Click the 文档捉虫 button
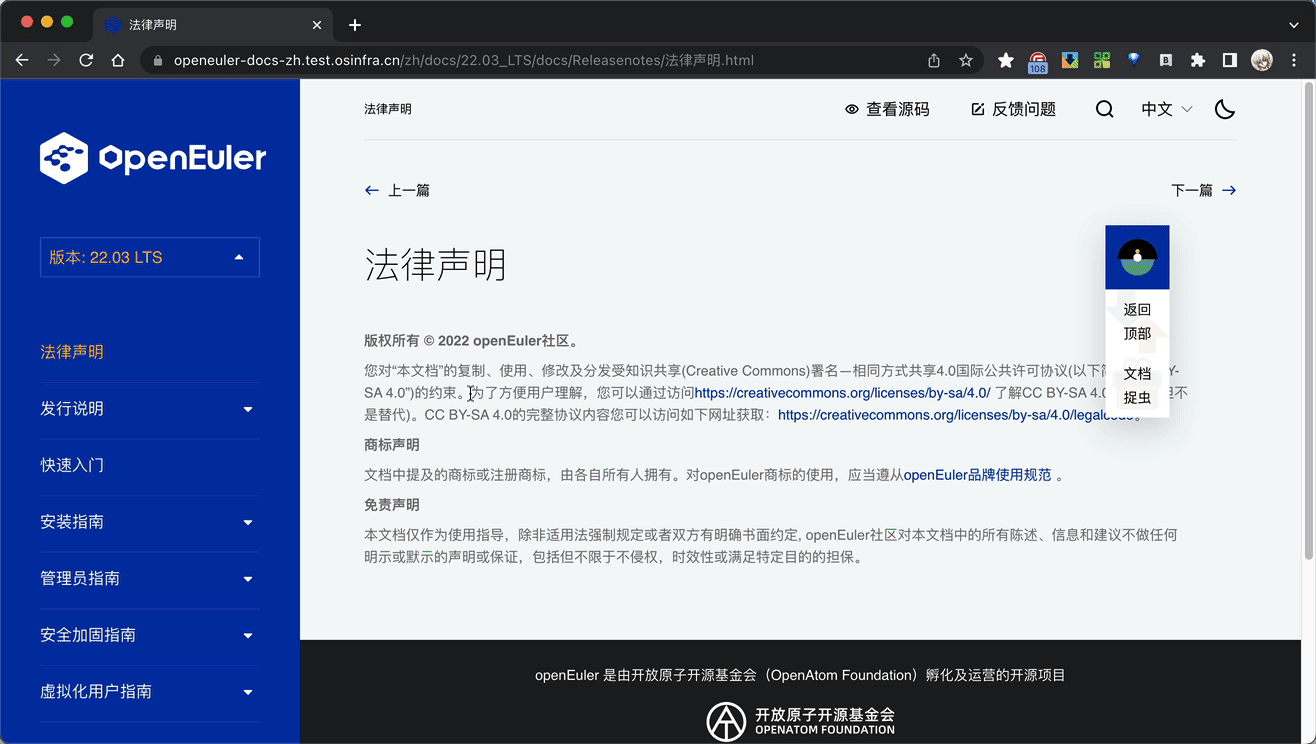1316x744 pixels. click(x=1137, y=385)
